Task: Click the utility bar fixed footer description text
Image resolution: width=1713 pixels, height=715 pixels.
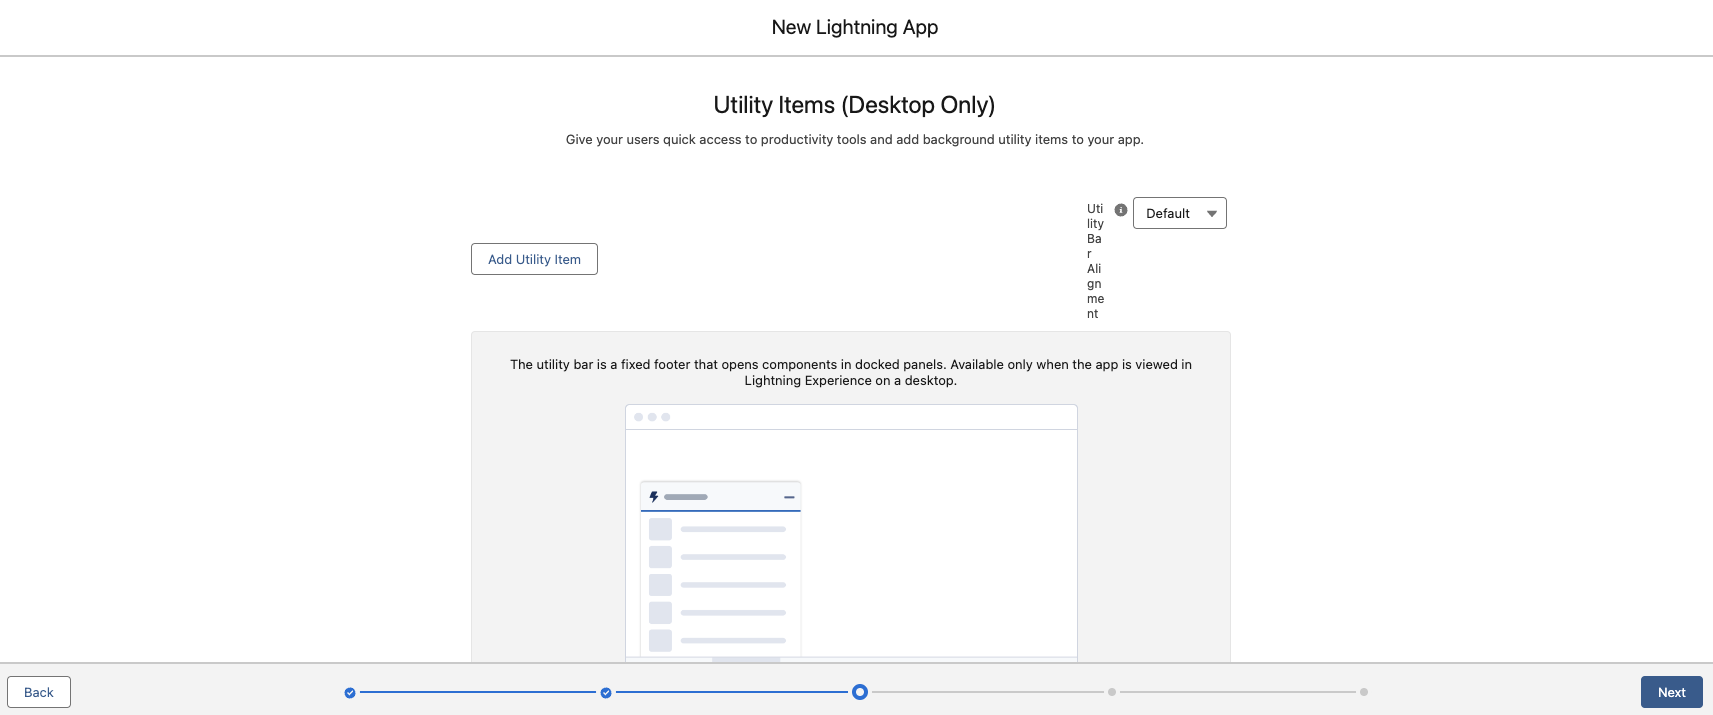Action: 850,372
